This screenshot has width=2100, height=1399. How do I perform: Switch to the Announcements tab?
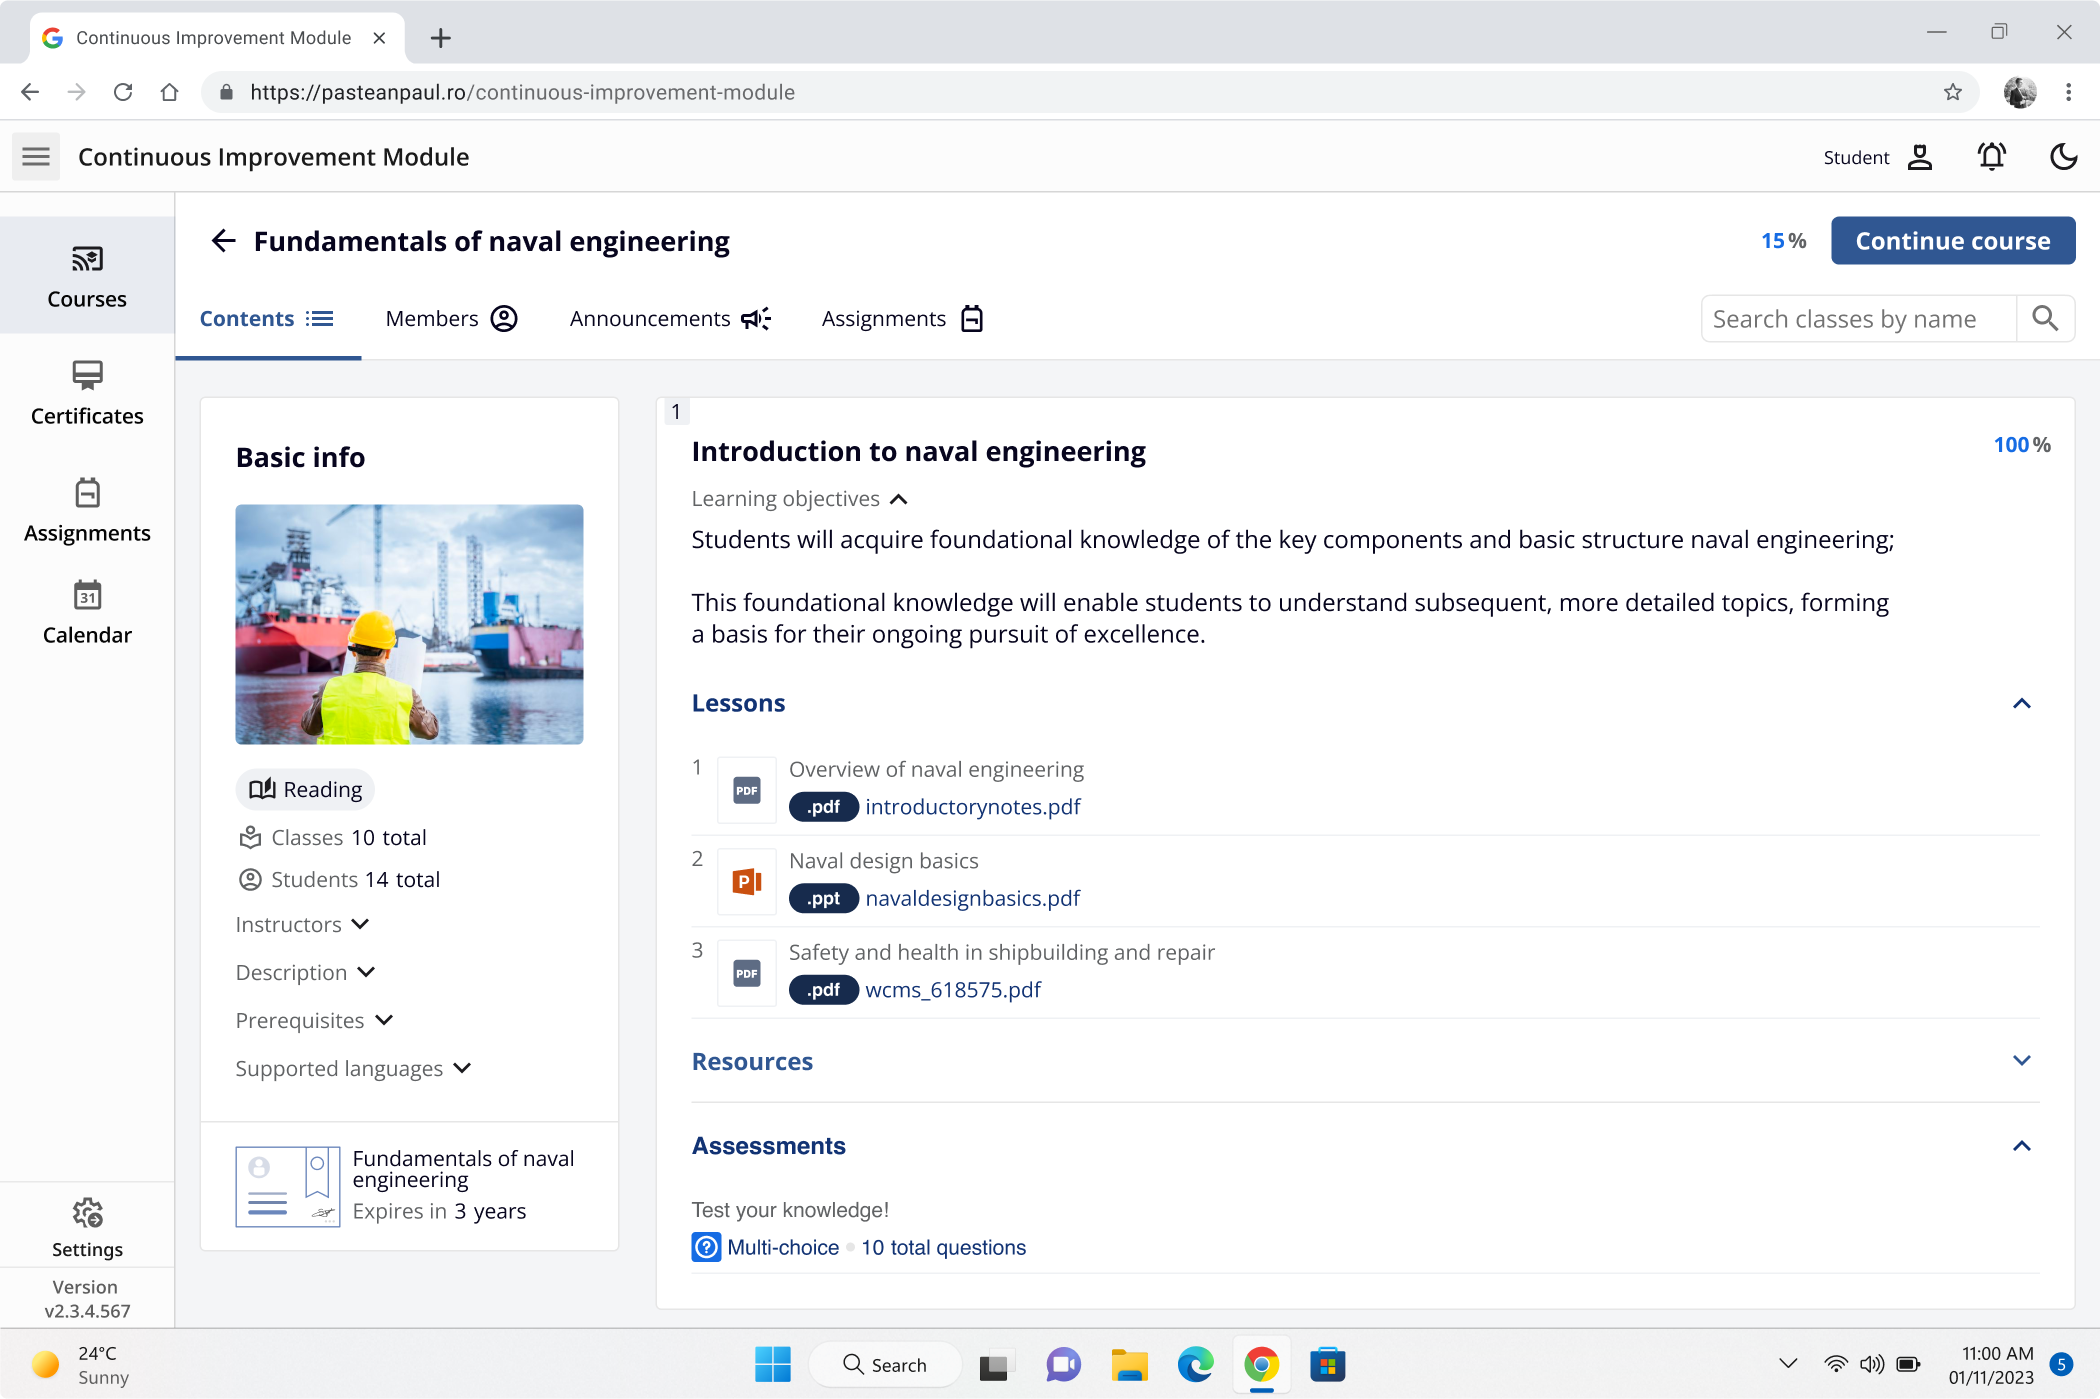point(669,319)
